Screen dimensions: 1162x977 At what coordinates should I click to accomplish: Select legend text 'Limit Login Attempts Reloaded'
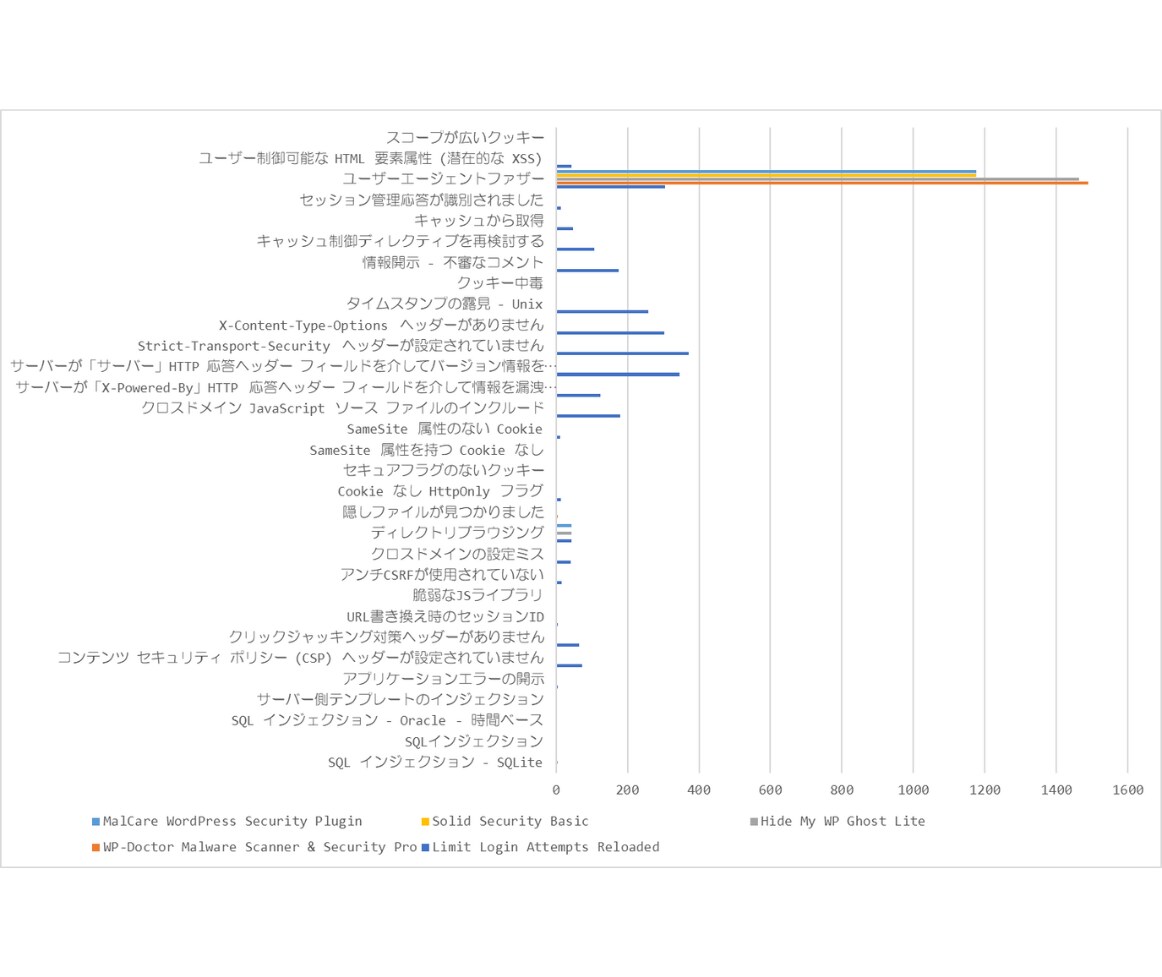[545, 847]
